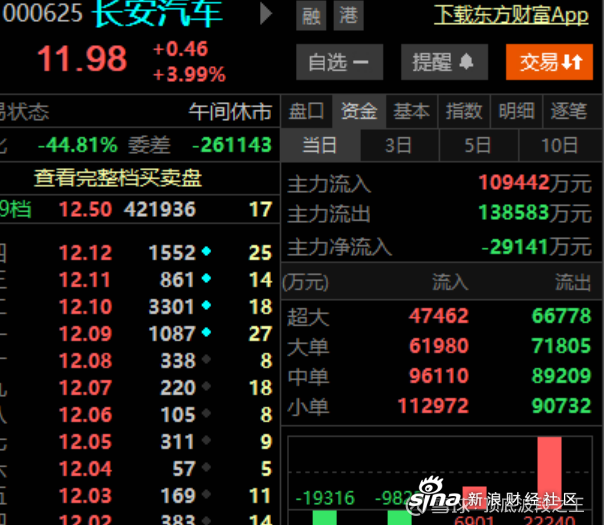Select the 12.04 ask price row
This screenshot has width=604, height=525.
coord(139,468)
